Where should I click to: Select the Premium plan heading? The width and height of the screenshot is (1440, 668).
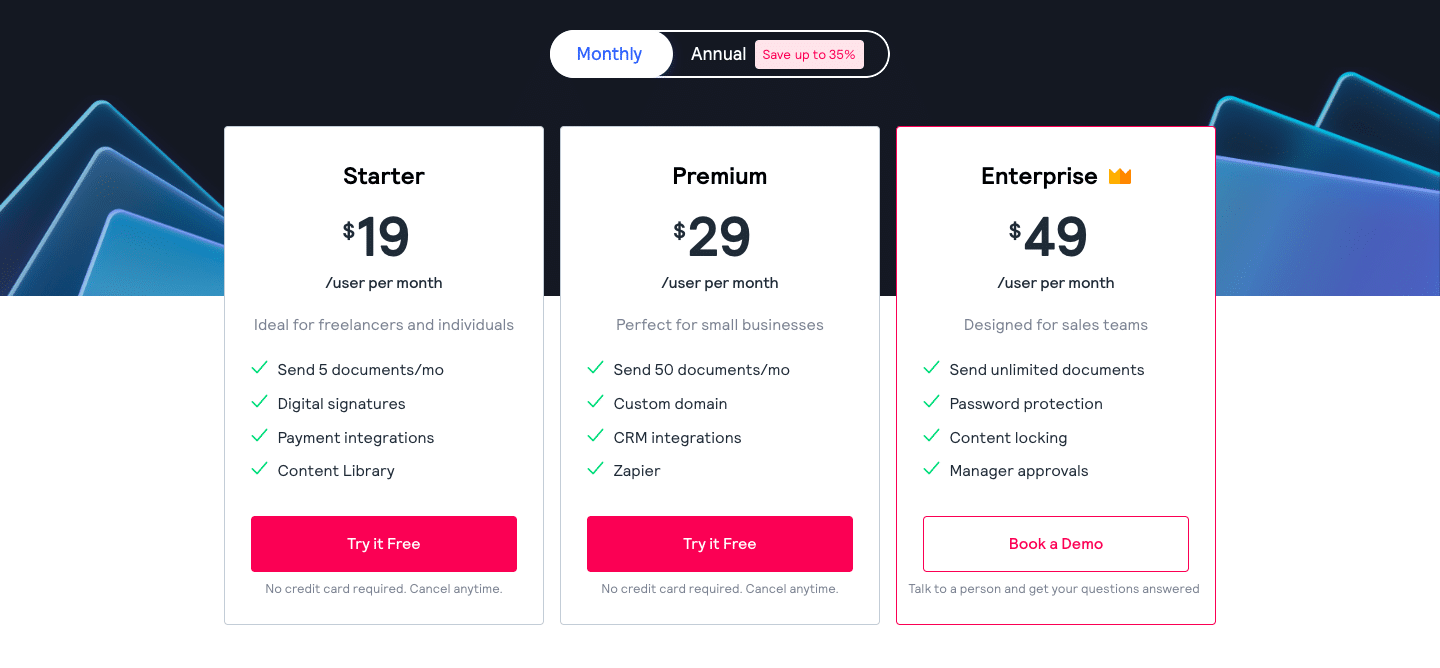tap(720, 176)
